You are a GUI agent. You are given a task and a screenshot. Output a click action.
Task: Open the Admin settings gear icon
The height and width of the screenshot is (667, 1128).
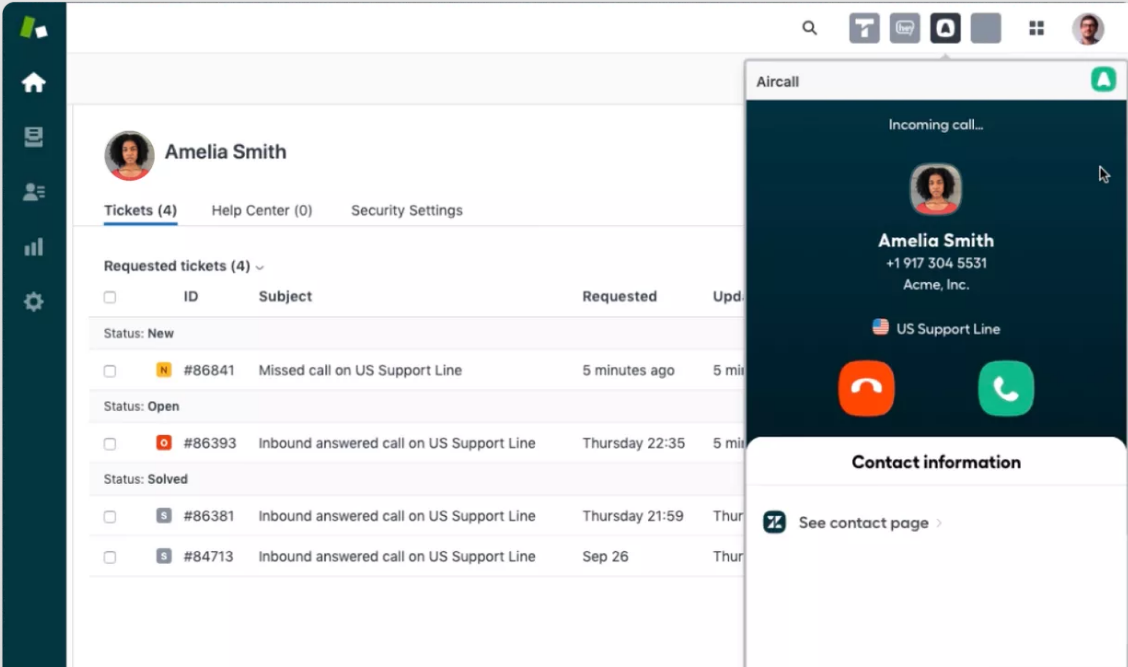(x=33, y=301)
